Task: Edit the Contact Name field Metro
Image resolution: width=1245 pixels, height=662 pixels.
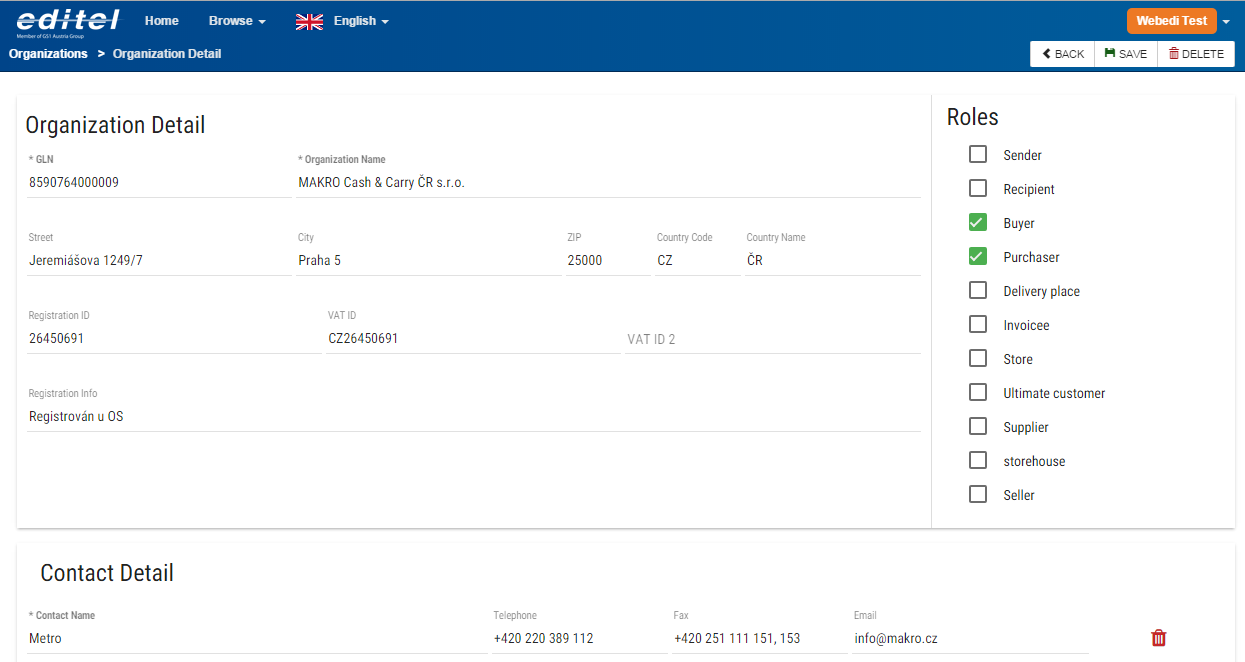Action: pos(257,639)
